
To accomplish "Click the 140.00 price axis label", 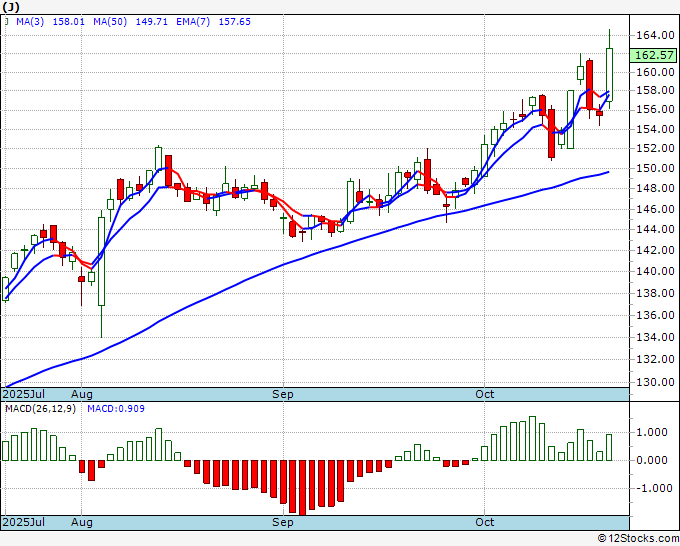I will click(x=655, y=271).
